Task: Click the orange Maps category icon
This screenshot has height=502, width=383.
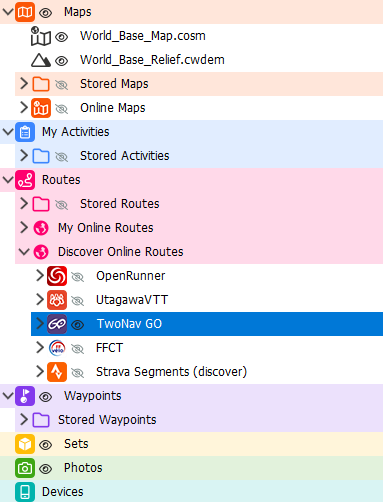Action: click(x=25, y=12)
